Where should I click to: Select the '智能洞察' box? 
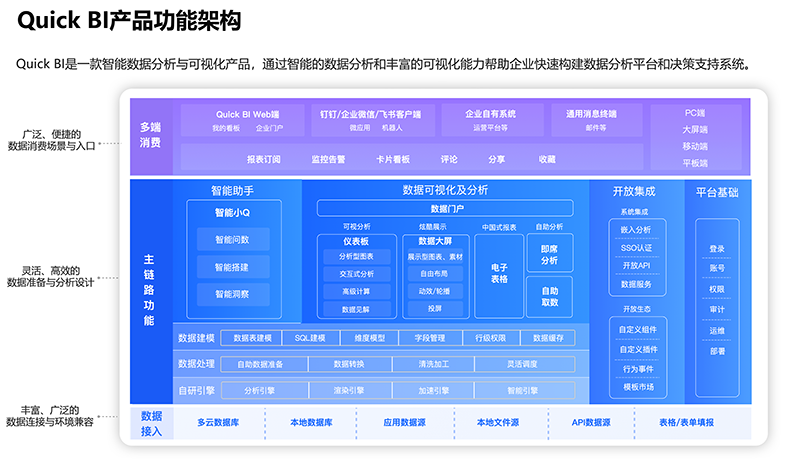[233, 294]
